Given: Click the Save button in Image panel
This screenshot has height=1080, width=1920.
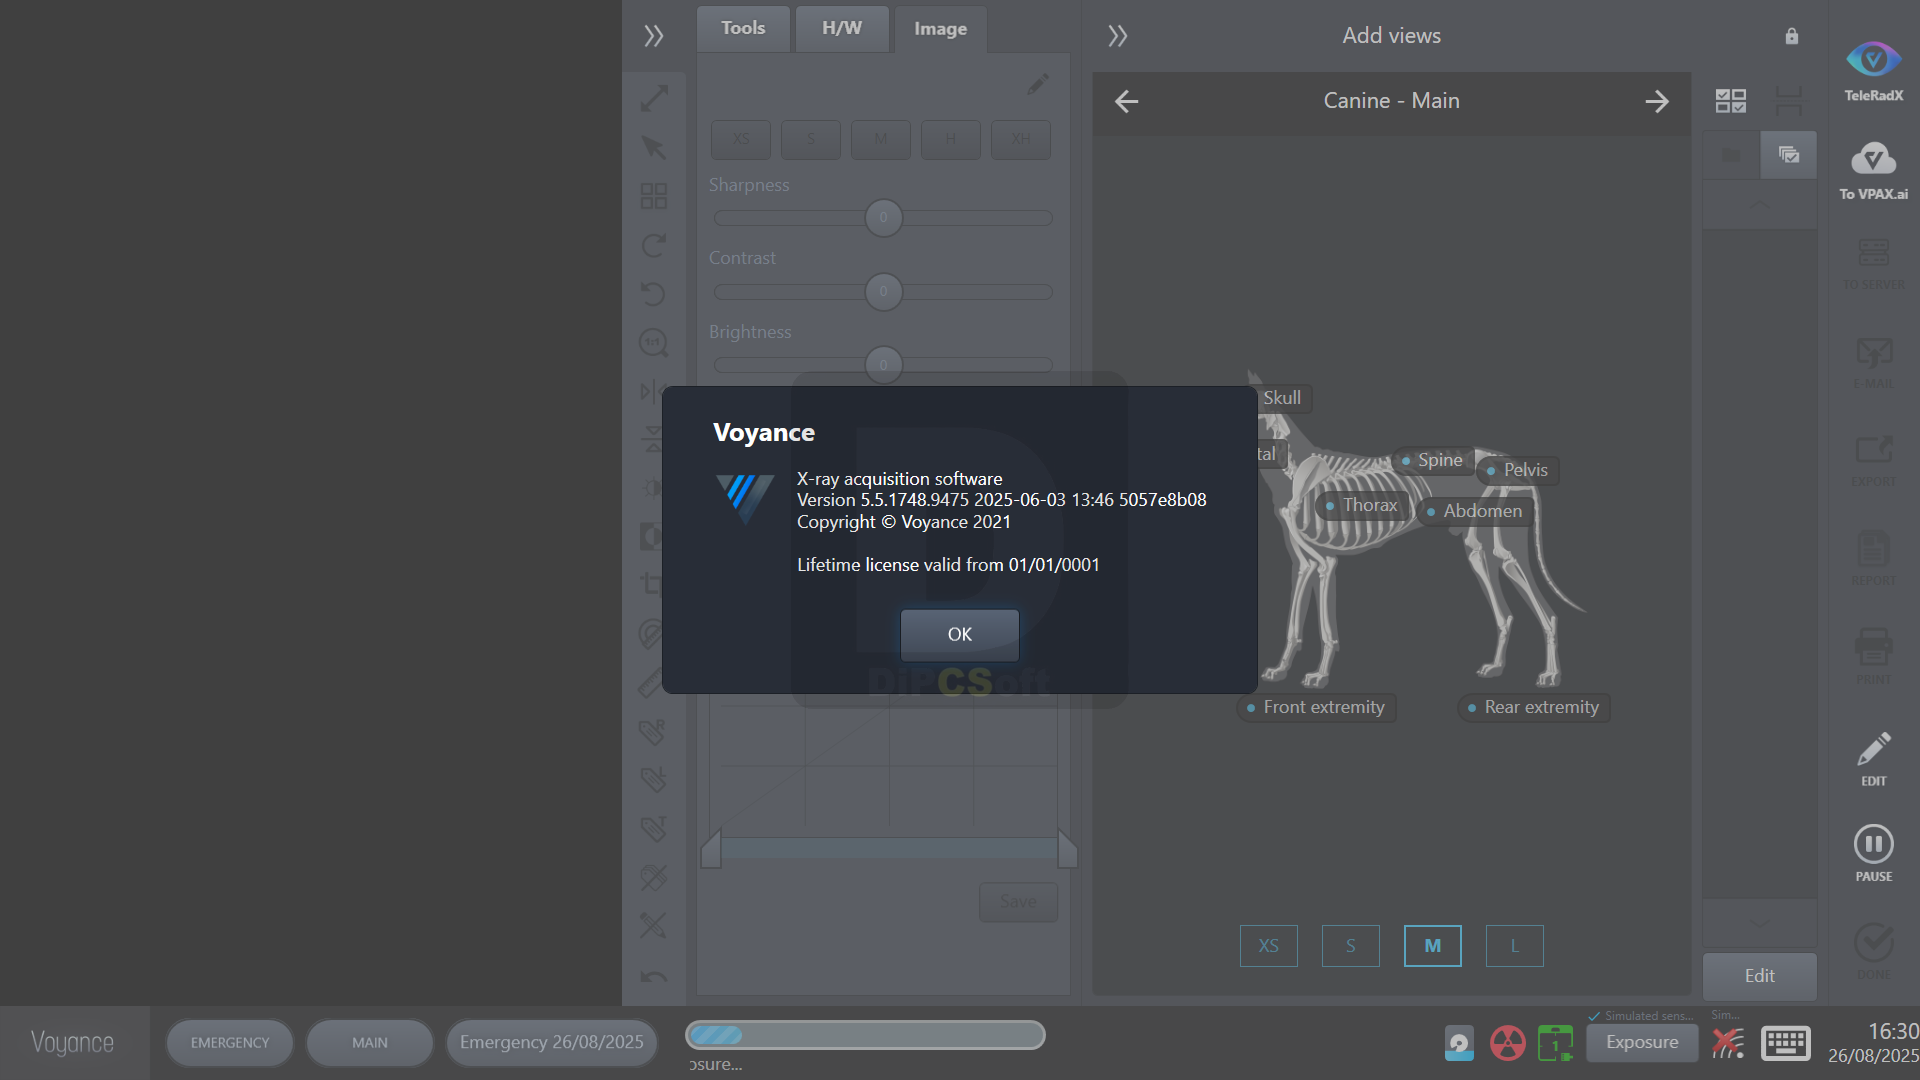Looking at the screenshot, I should 1018,902.
